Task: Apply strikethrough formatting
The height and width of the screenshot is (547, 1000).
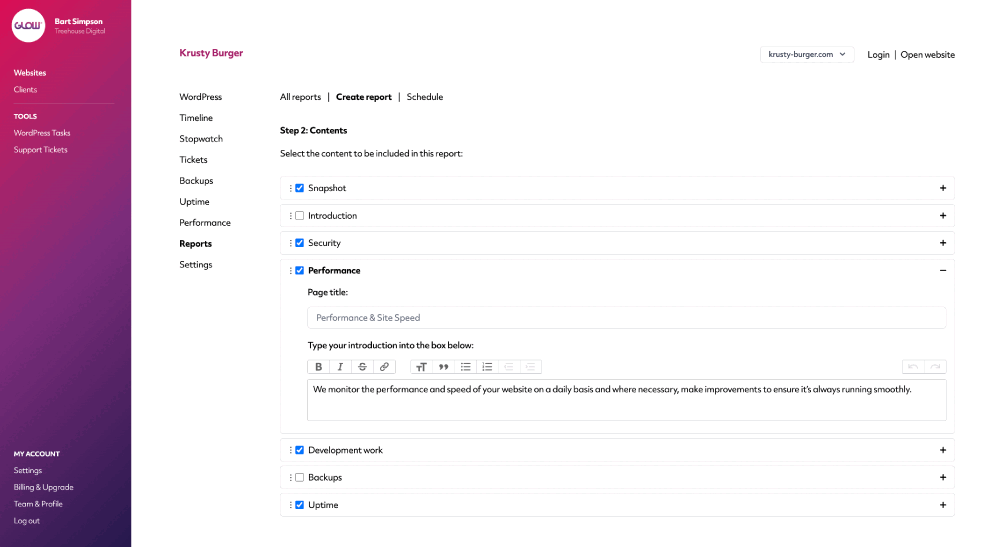Action: [362, 367]
